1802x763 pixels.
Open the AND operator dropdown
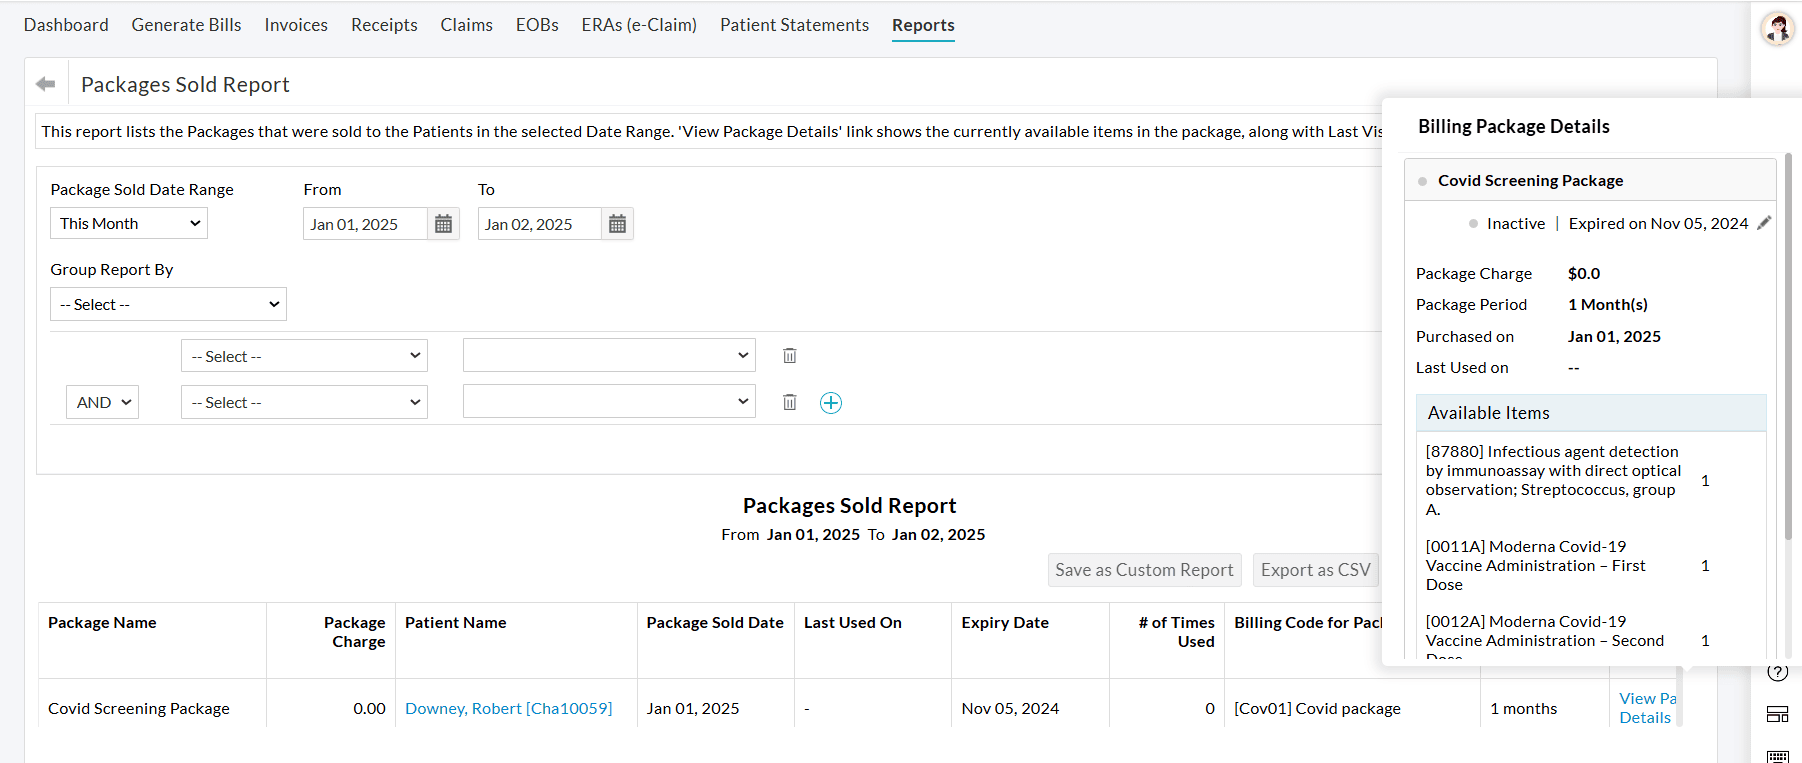[102, 402]
